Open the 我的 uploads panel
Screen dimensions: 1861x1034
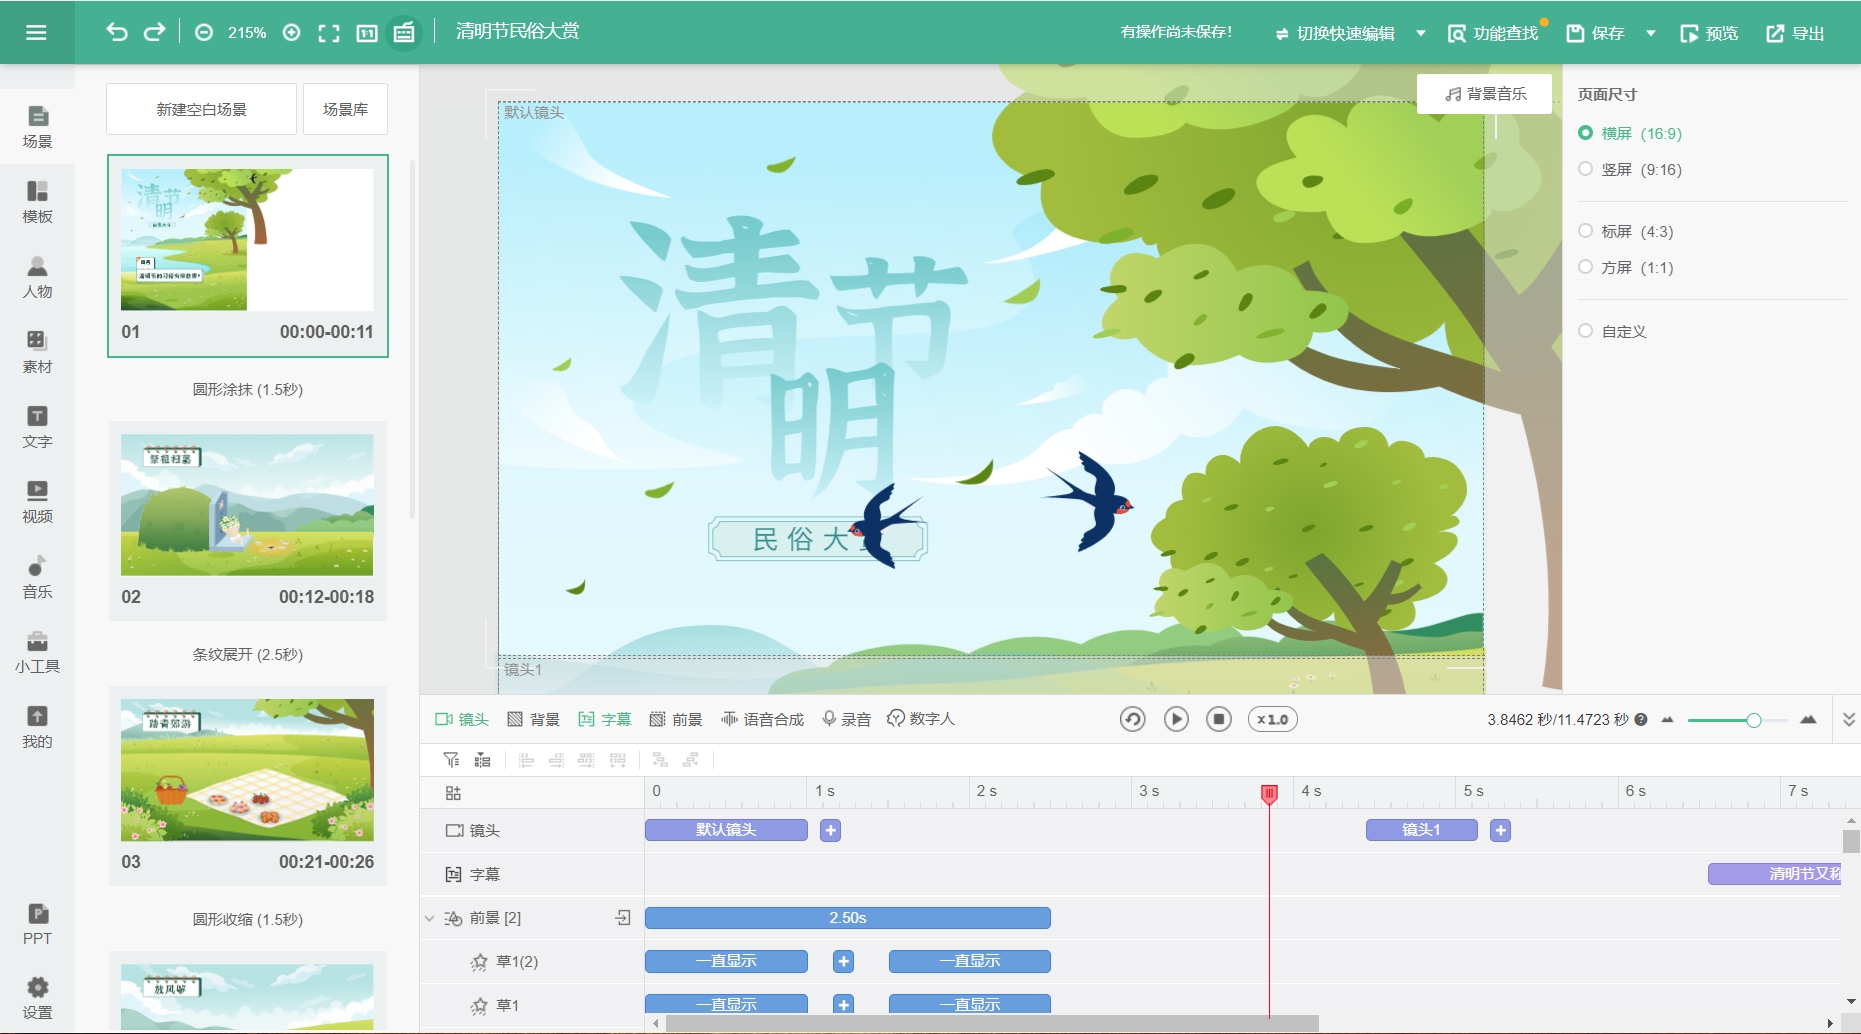[37, 727]
